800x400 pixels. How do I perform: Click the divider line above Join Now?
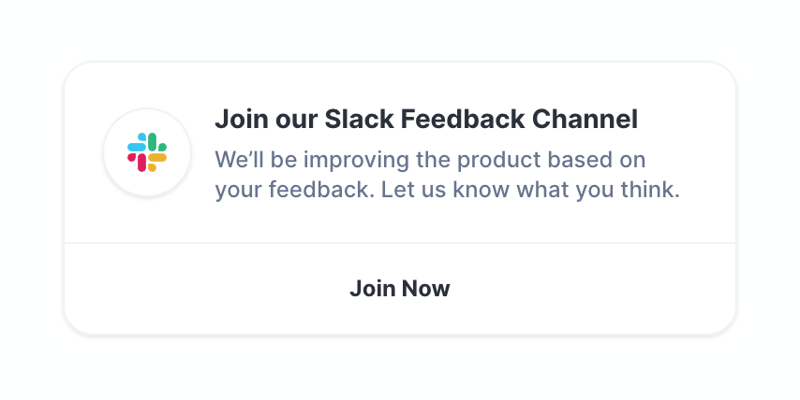[400, 243]
